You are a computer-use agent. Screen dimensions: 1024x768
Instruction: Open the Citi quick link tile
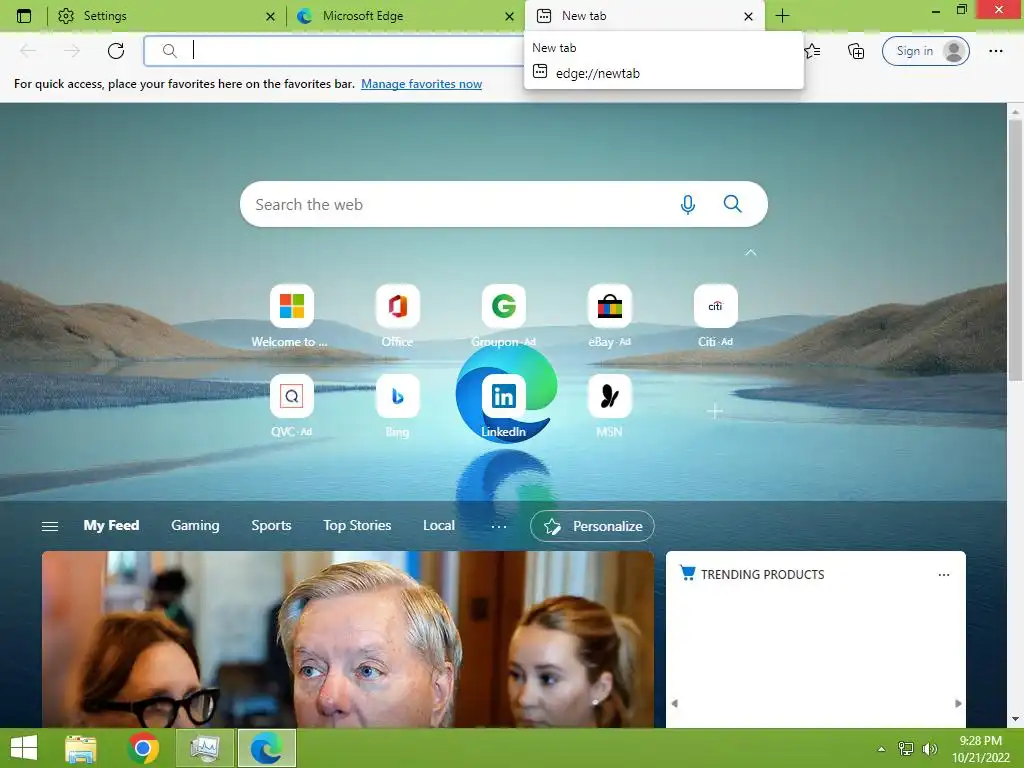[715, 316]
